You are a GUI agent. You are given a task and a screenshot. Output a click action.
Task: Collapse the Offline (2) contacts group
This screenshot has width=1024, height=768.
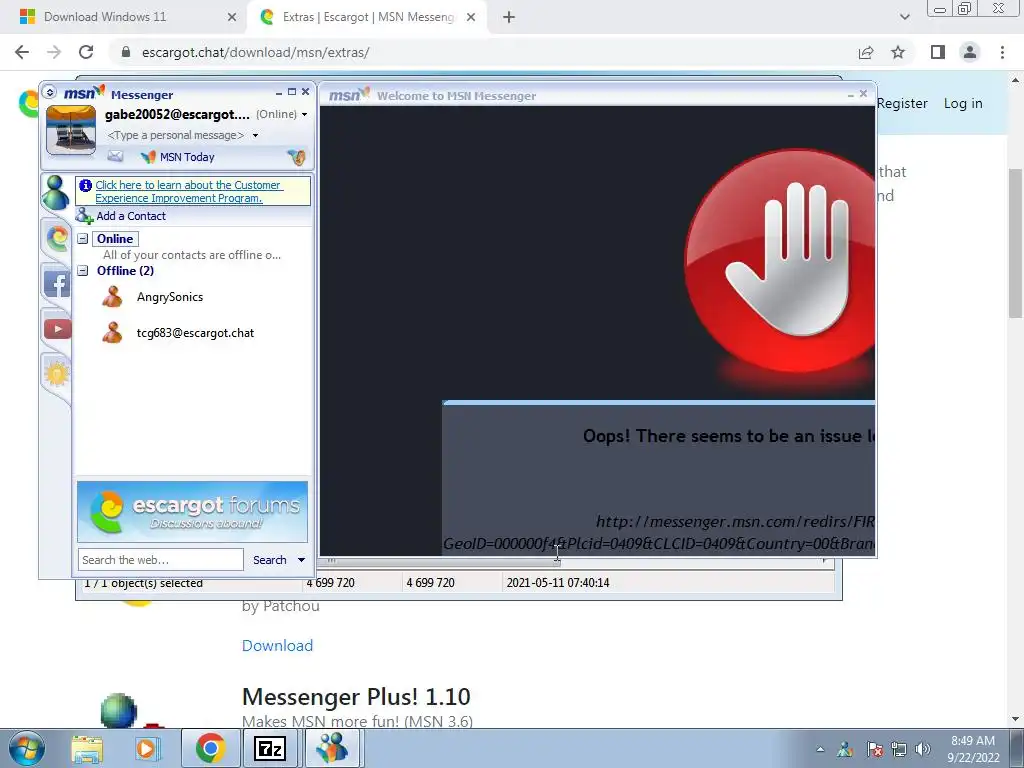click(x=83, y=270)
